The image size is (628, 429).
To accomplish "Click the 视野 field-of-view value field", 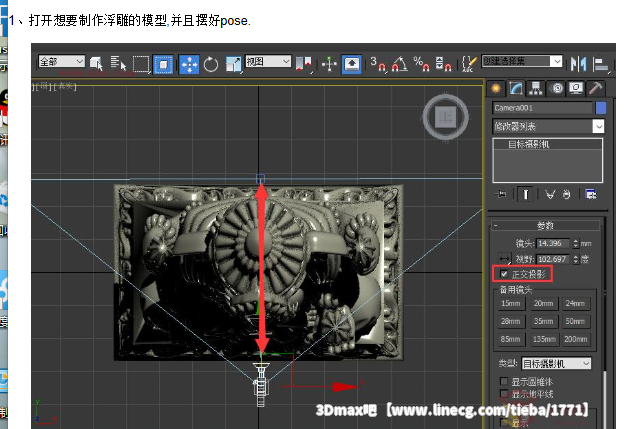I will tap(553, 259).
